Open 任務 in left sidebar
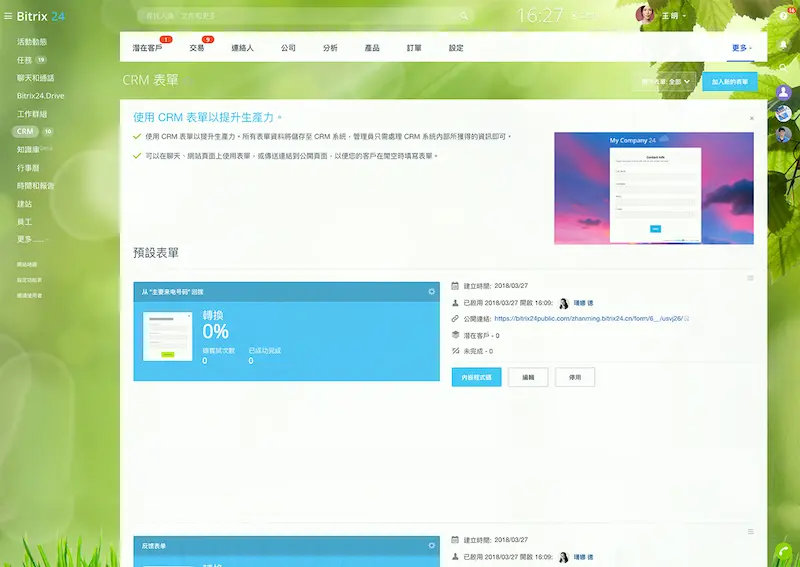This screenshot has width=800, height=567. point(24,60)
